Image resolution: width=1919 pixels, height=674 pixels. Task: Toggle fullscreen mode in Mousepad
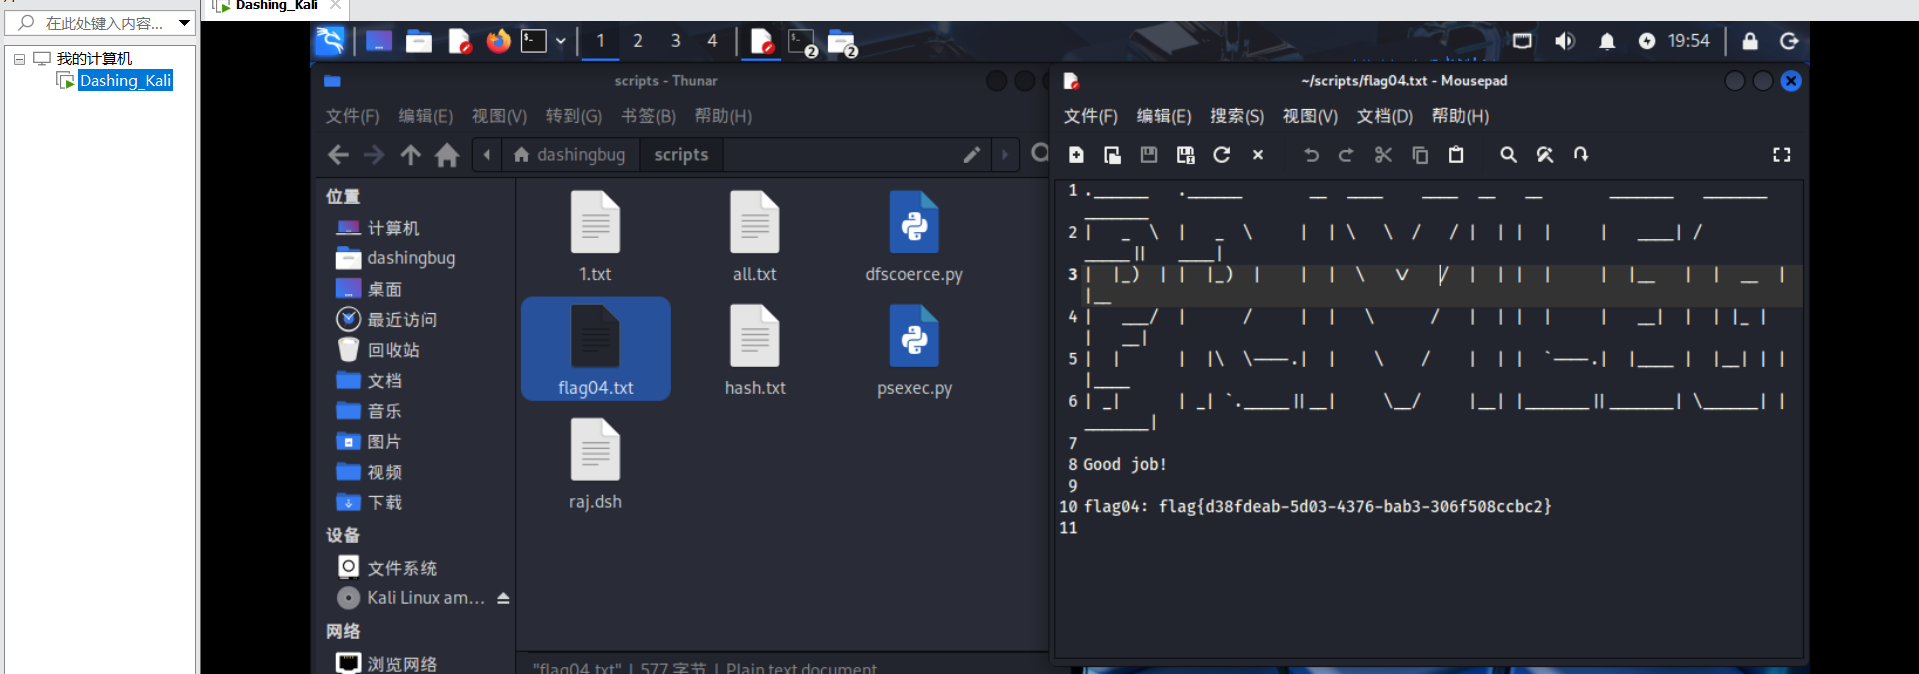click(x=1781, y=155)
